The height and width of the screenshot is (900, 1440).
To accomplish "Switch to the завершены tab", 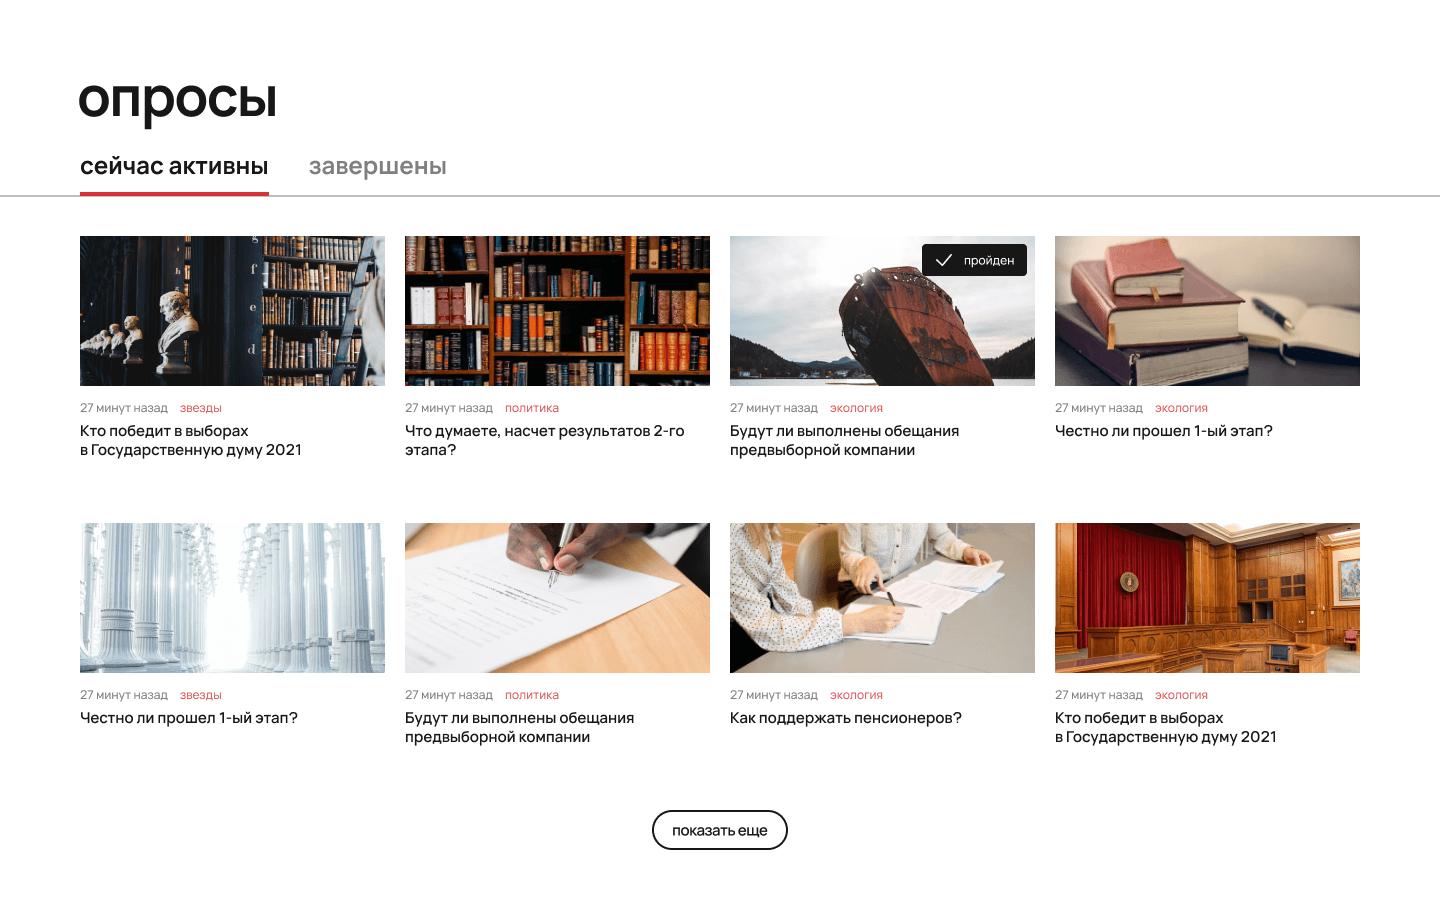I will click(x=378, y=166).
